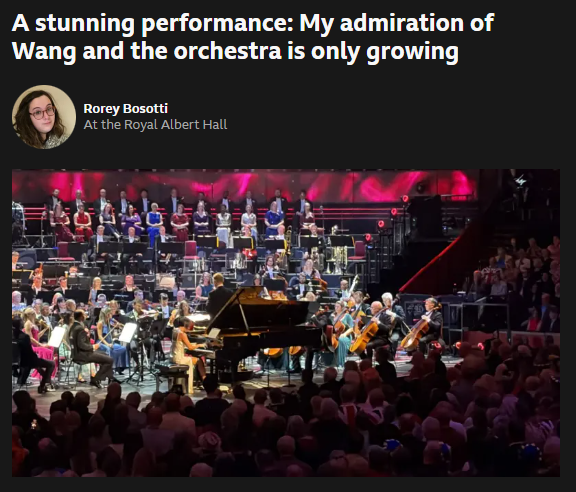The width and height of the screenshot is (576, 492).
Task: Click the conductor standing behind the piano
Action: tap(219, 296)
